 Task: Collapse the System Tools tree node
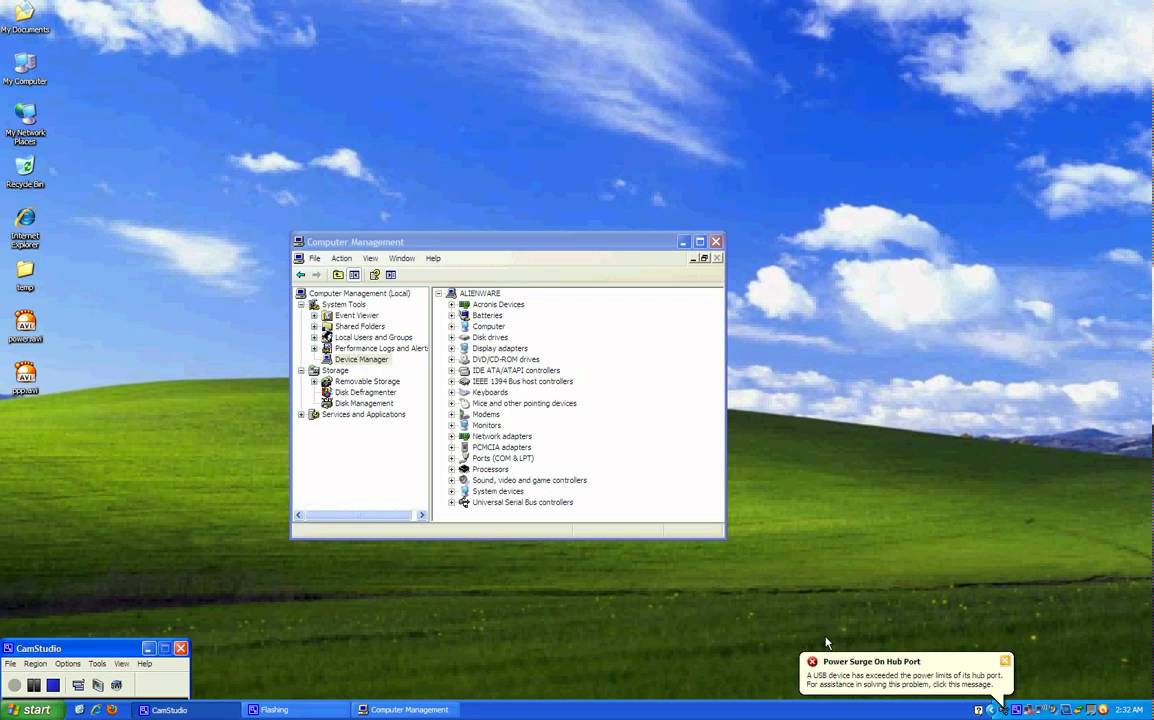301,304
